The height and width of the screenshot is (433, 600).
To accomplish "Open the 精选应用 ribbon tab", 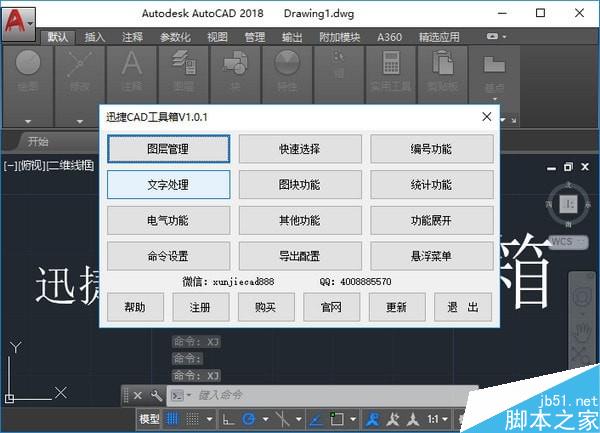I will (x=439, y=37).
